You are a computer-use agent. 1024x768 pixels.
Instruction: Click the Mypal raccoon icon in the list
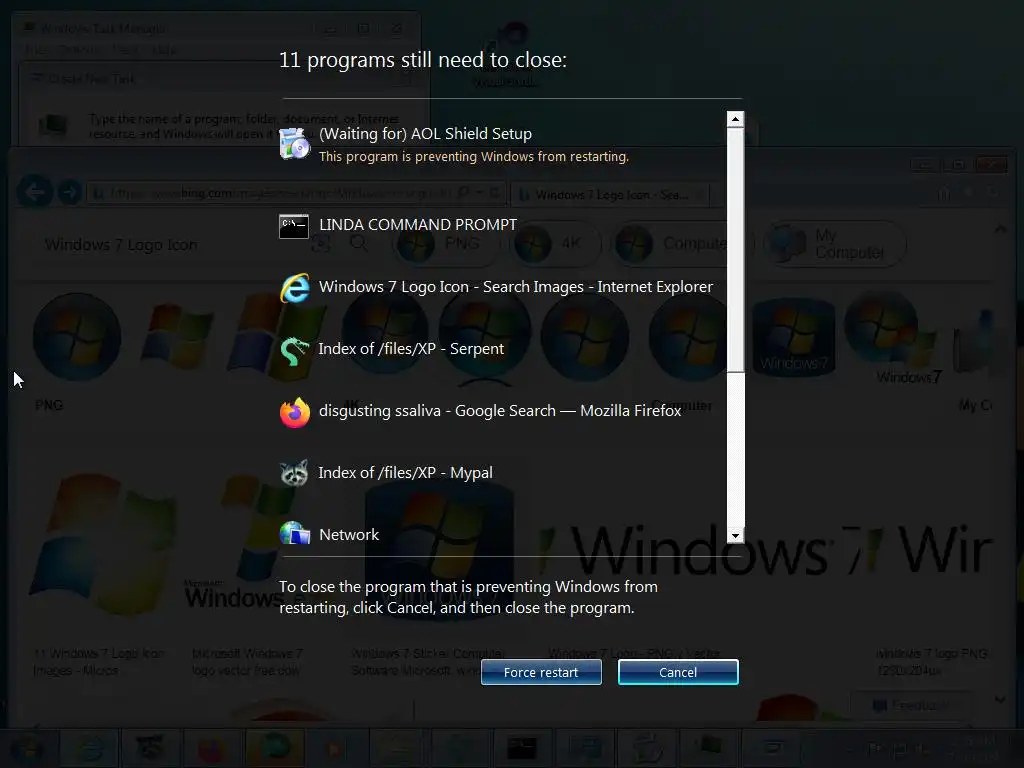click(x=295, y=473)
